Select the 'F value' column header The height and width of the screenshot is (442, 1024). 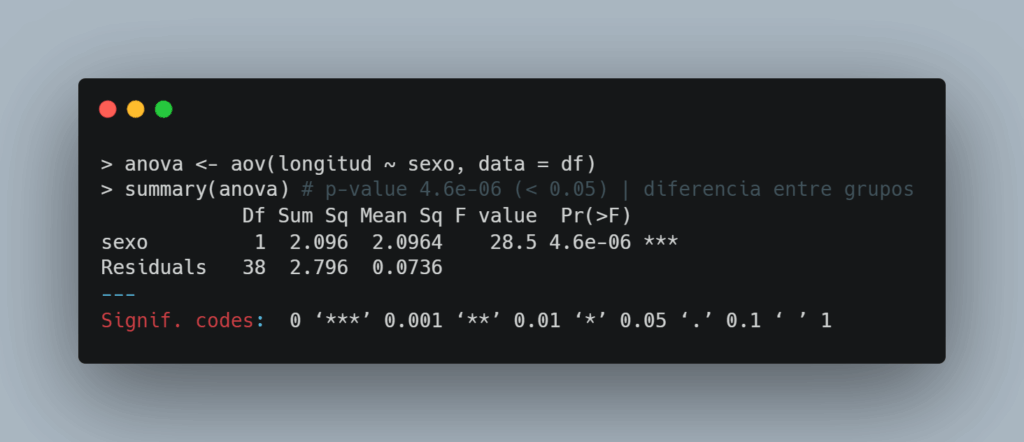pyautogui.click(x=496, y=216)
